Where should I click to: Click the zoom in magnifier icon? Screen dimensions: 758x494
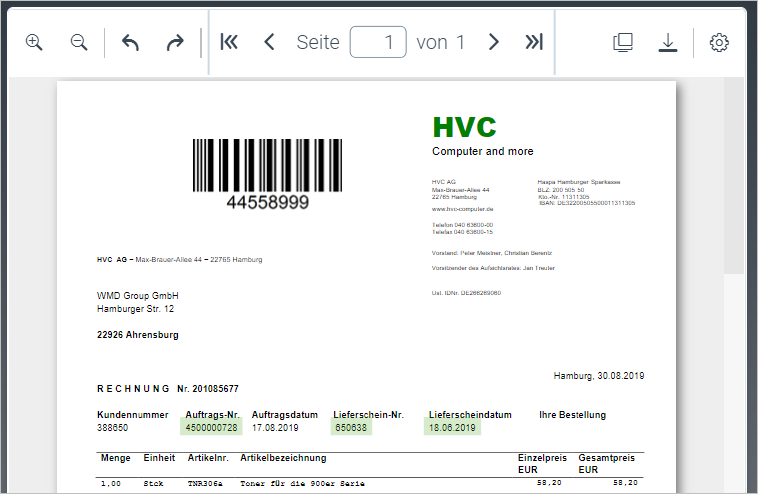pyautogui.click(x=34, y=42)
